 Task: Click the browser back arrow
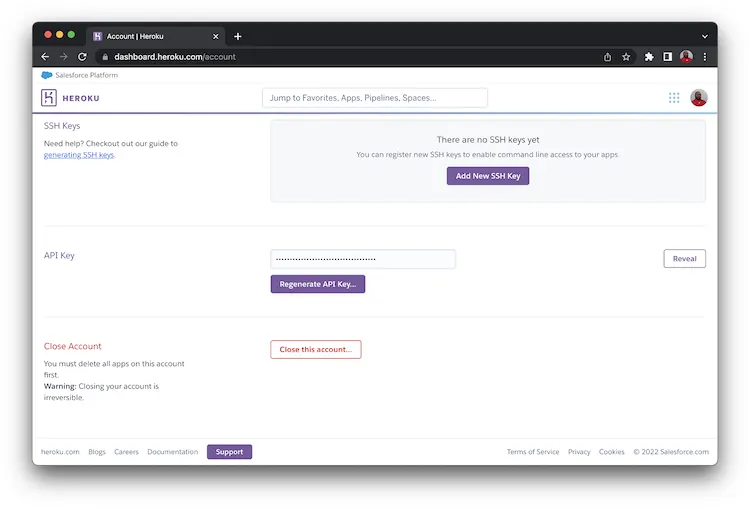tap(45, 56)
